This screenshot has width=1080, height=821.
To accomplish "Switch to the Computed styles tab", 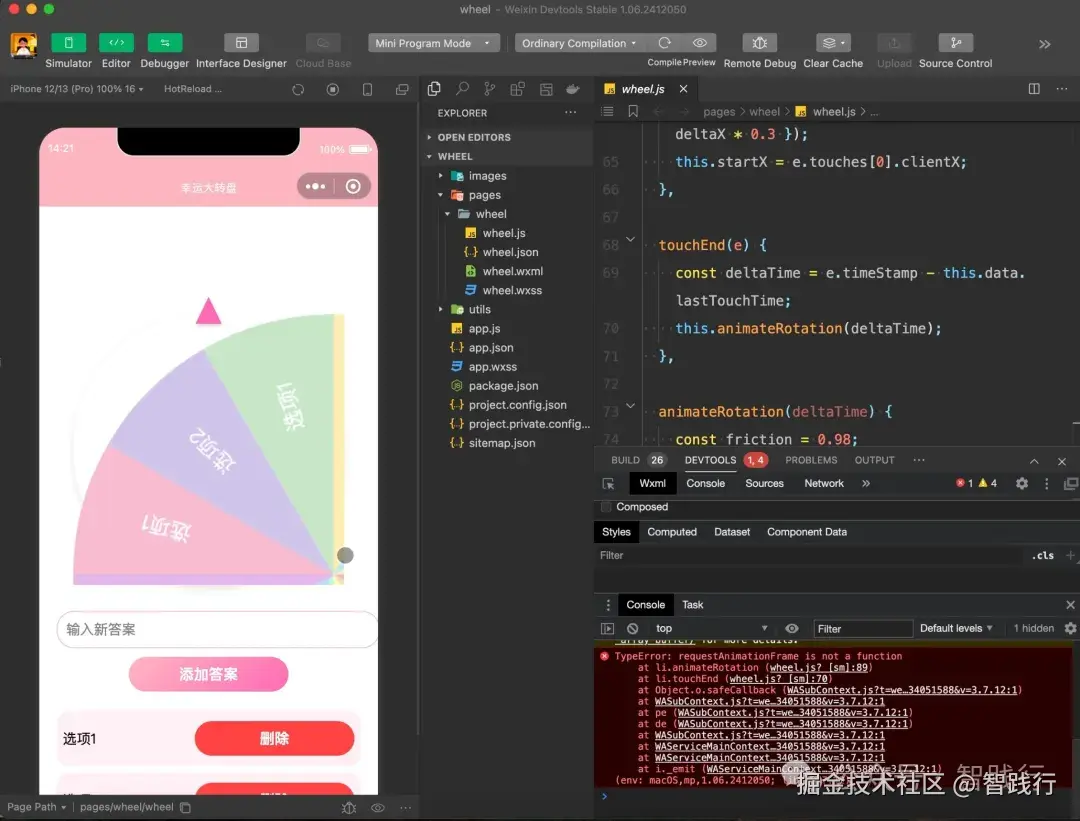I will click(672, 532).
